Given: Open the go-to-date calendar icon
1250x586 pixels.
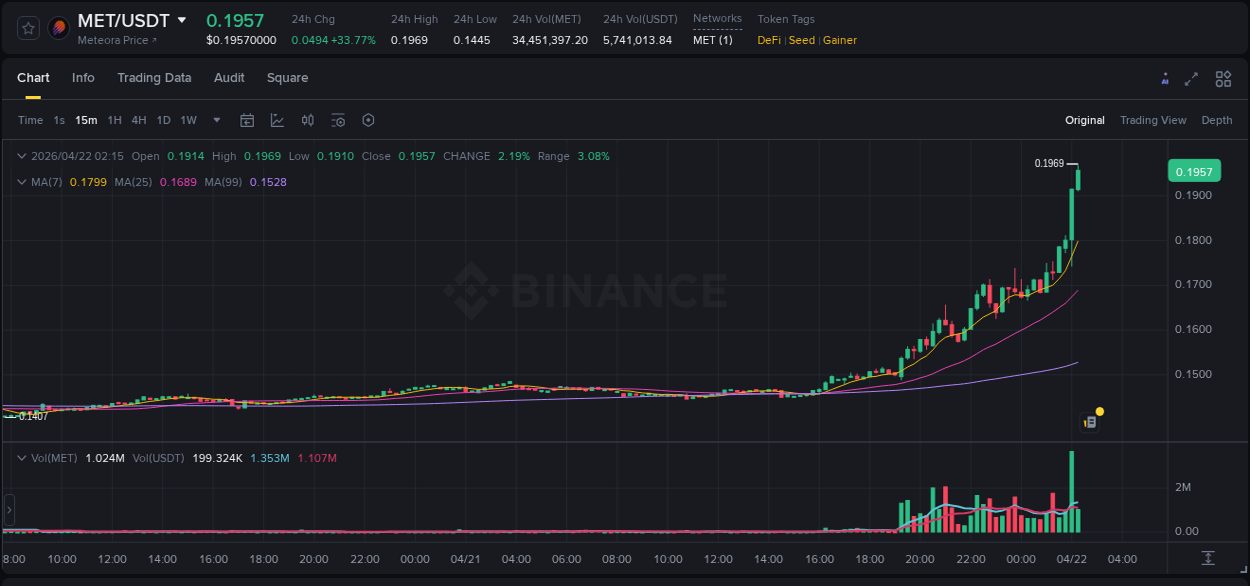Looking at the screenshot, I should coord(247,120).
